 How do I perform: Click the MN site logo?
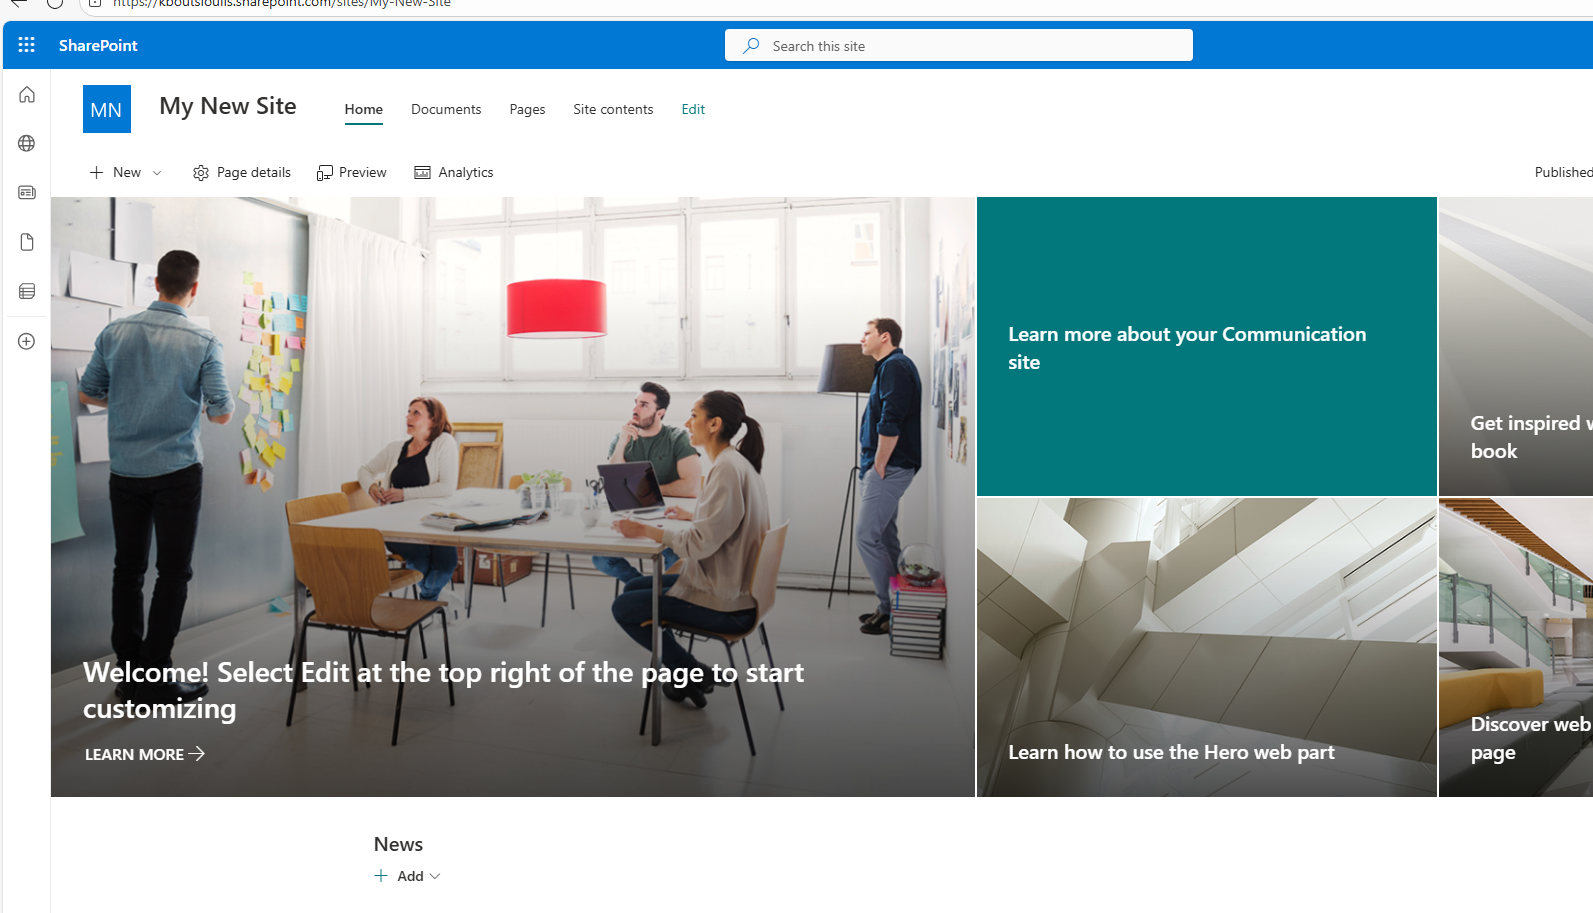107,109
